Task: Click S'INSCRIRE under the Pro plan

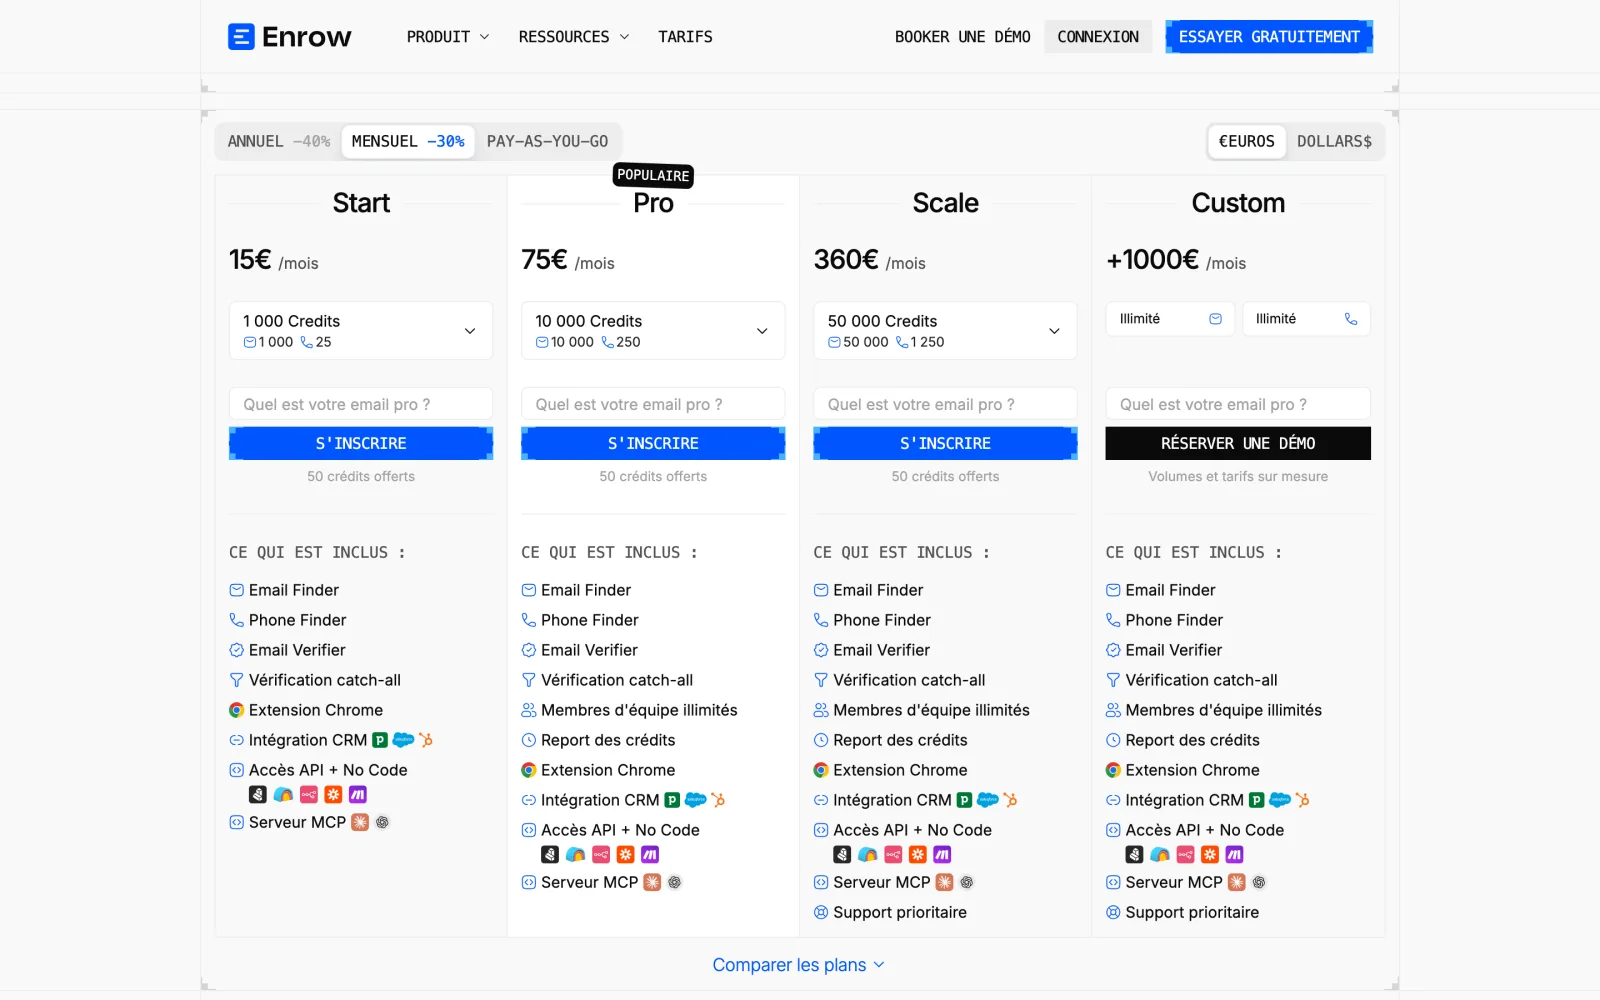Action: pos(653,443)
